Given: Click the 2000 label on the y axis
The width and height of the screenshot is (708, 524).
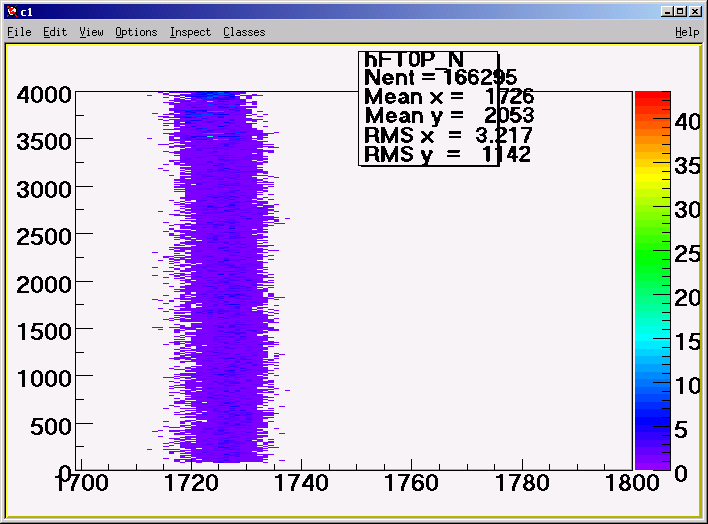Looking at the screenshot, I should (44, 285).
